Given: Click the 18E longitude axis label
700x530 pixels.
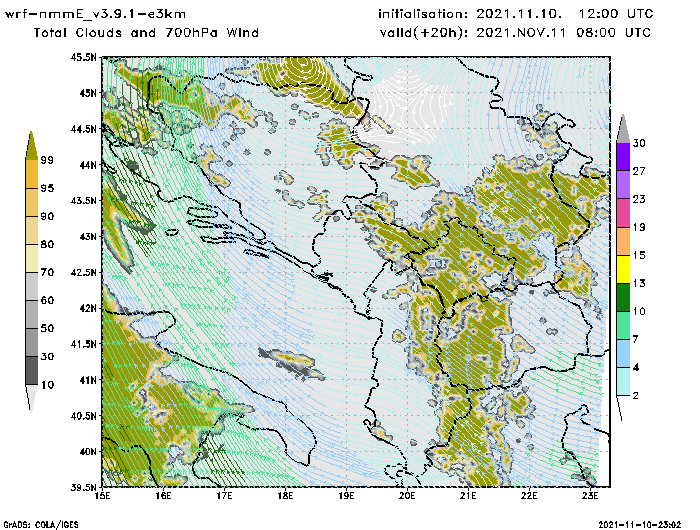Looking at the screenshot, I should click(x=285, y=496).
